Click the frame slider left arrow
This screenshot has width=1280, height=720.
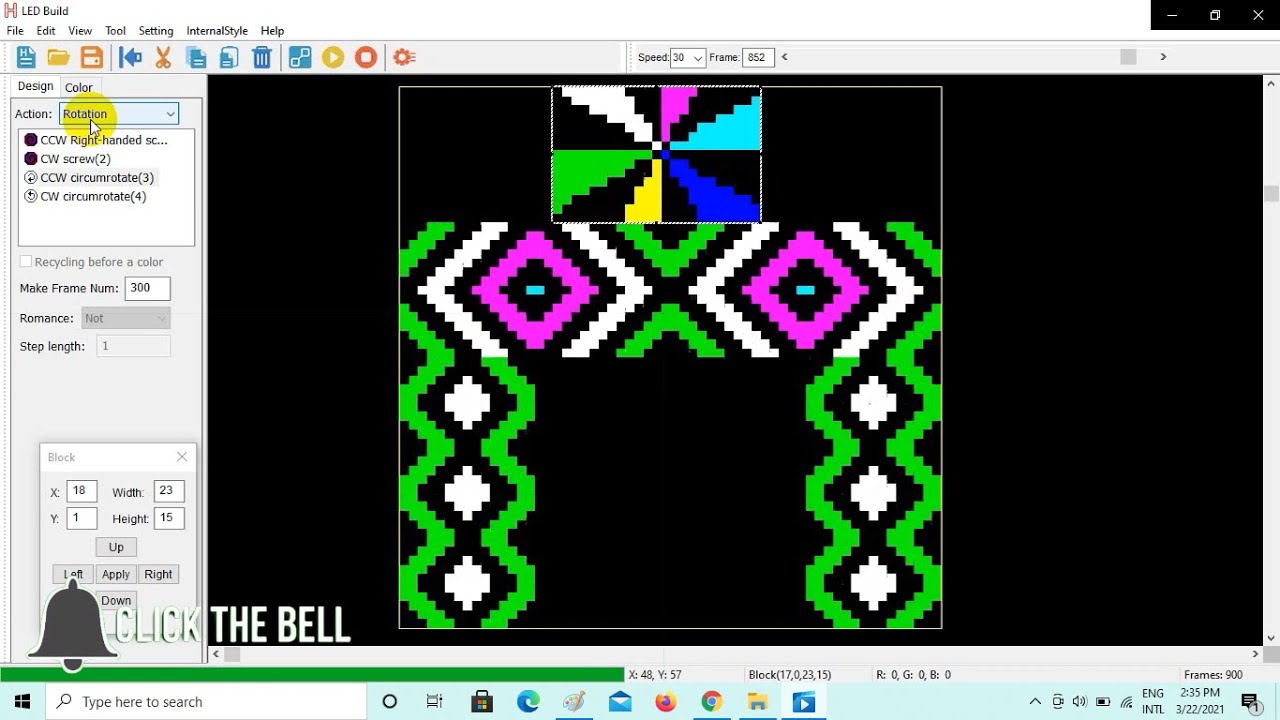(x=784, y=57)
